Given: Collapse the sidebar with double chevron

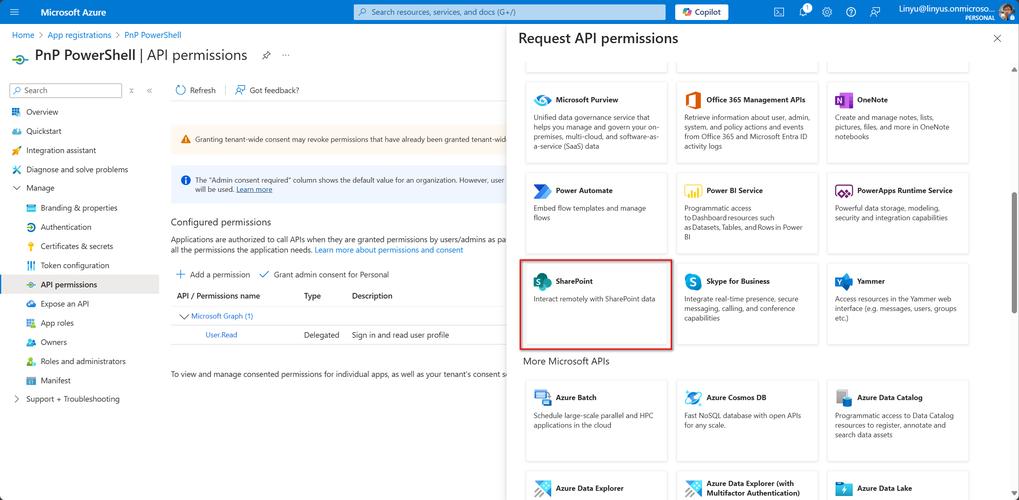Looking at the screenshot, I should coord(149,90).
